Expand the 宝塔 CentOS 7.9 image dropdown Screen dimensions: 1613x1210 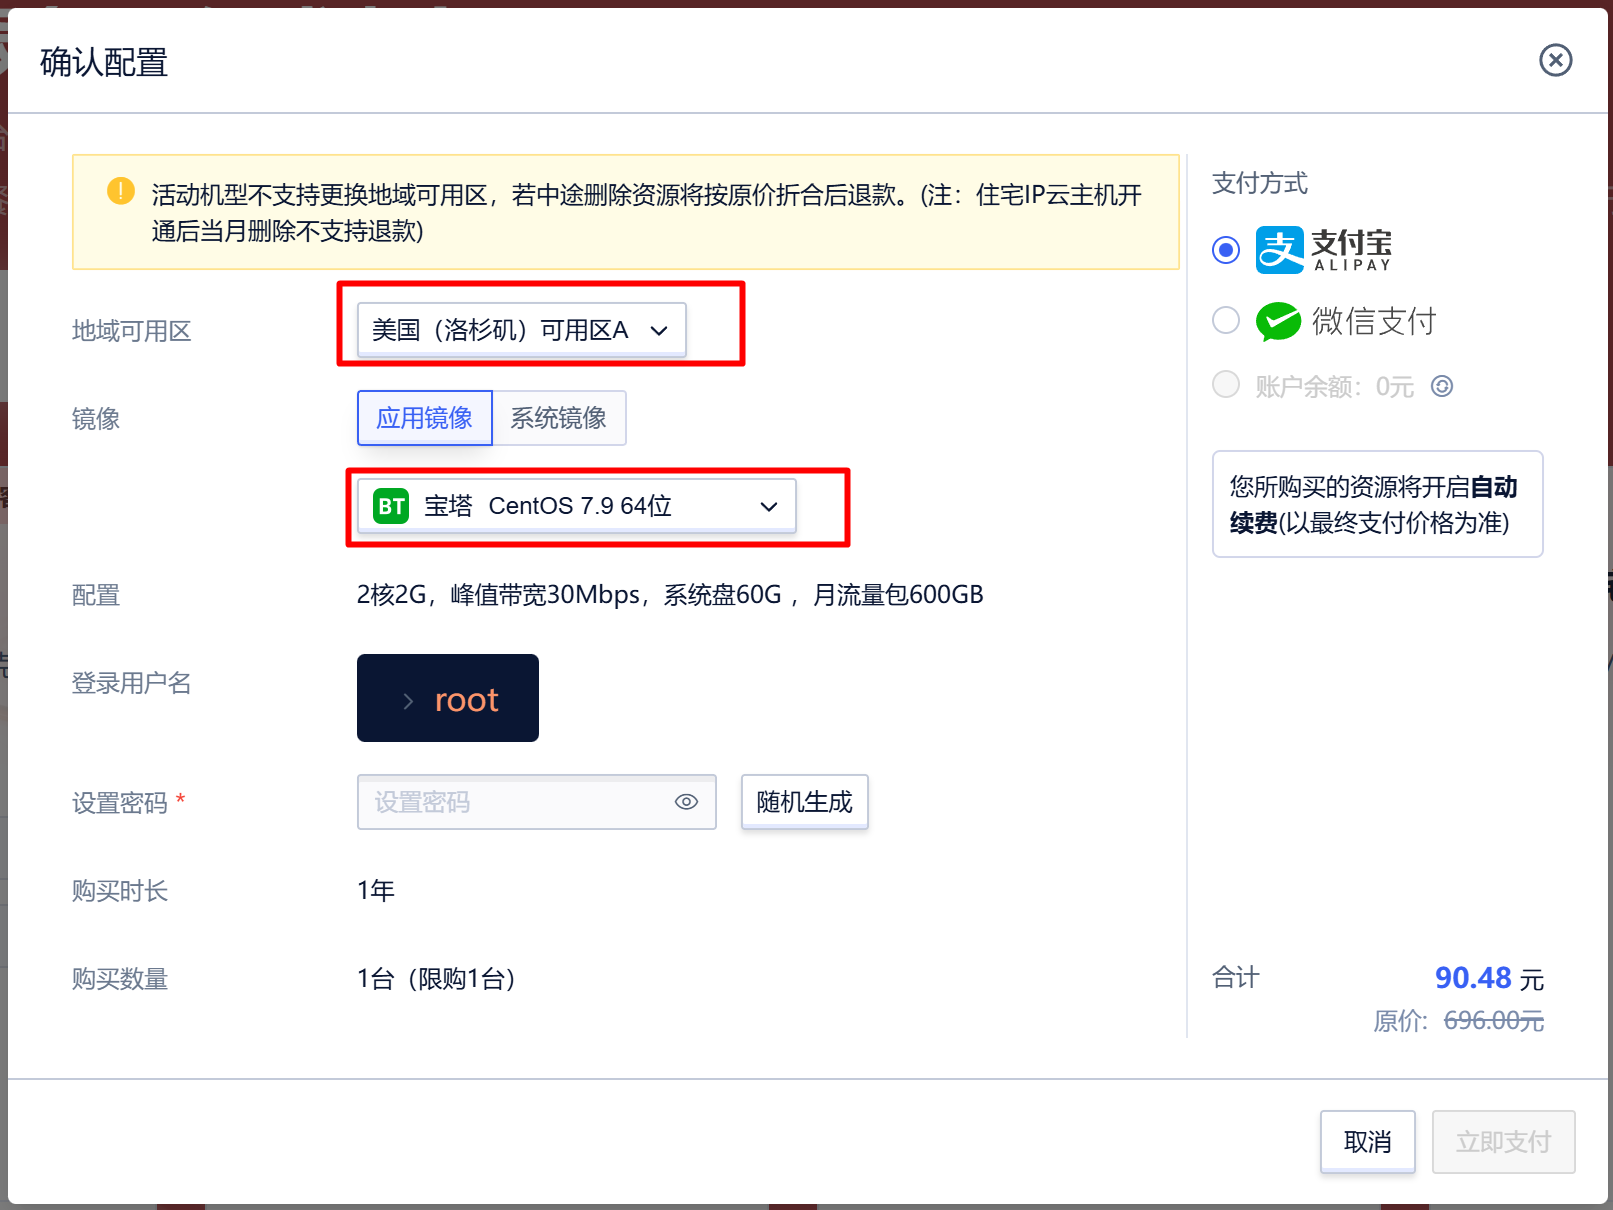coord(576,506)
